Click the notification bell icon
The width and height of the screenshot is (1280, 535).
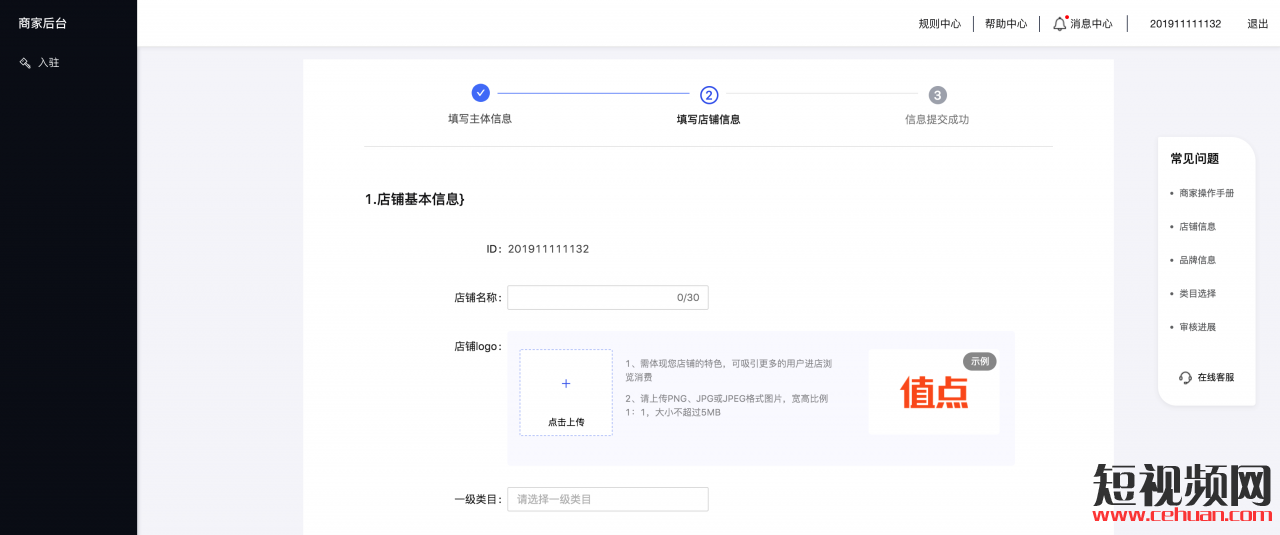tap(1059, 23)
